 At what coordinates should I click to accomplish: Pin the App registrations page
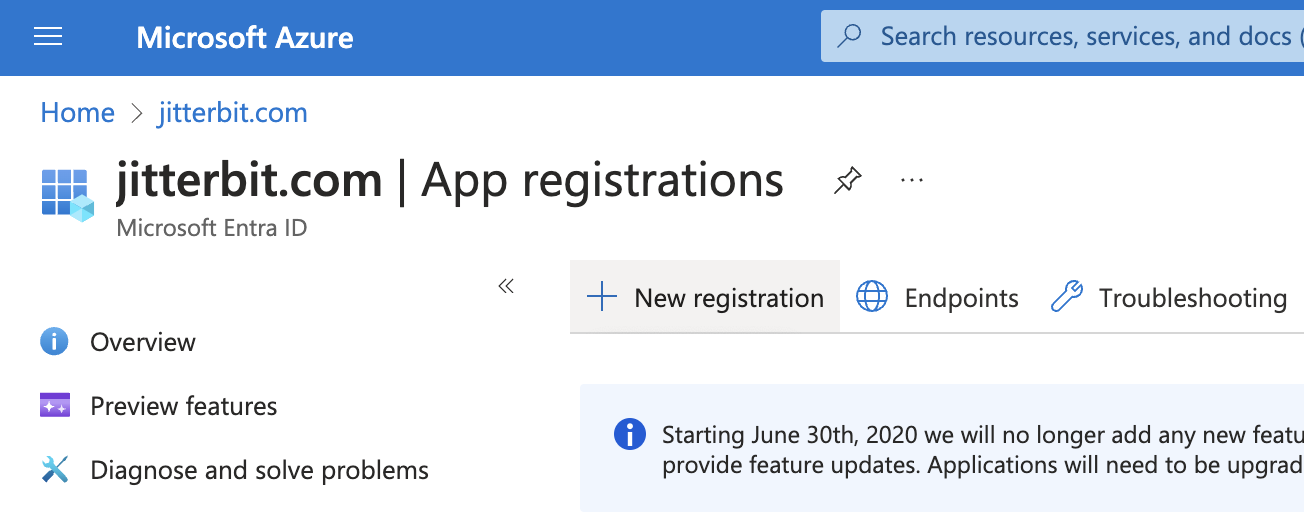(847, 181)
